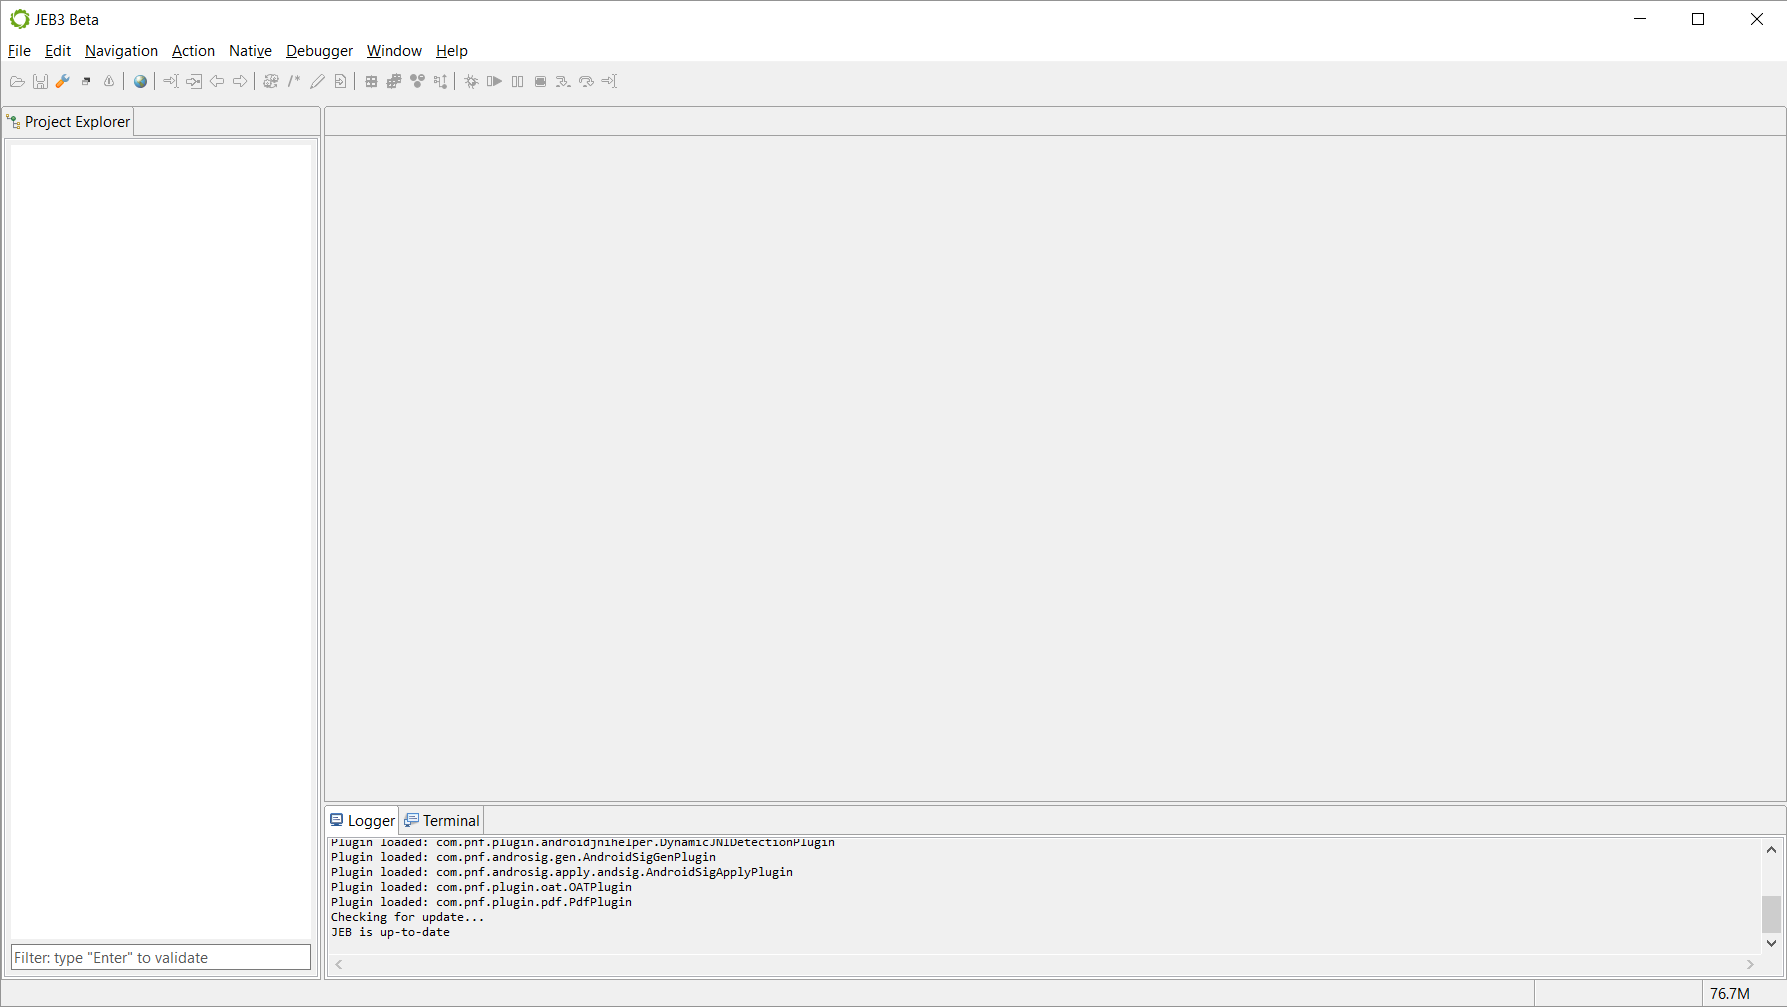Open a project using the Open icon
This screenshot has width=1787, height=1007.
pos(17,81)
